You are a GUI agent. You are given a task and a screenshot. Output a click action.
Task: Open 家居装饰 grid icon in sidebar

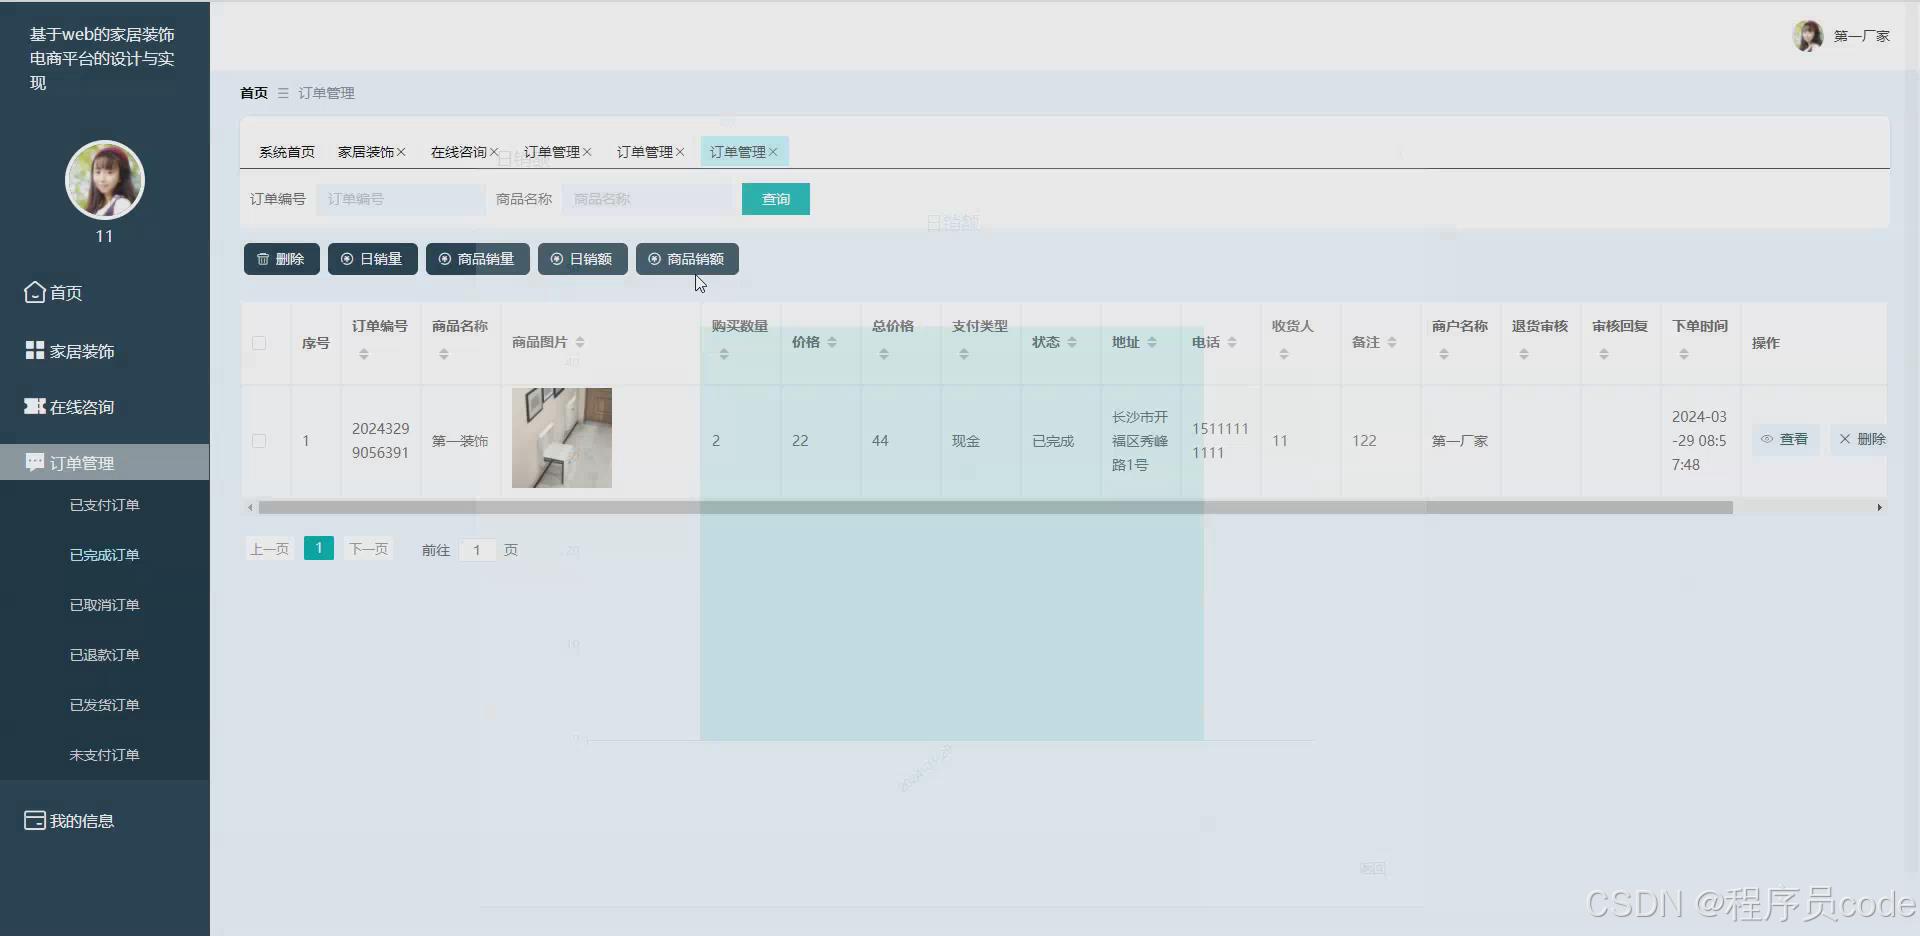pos(35,350)
